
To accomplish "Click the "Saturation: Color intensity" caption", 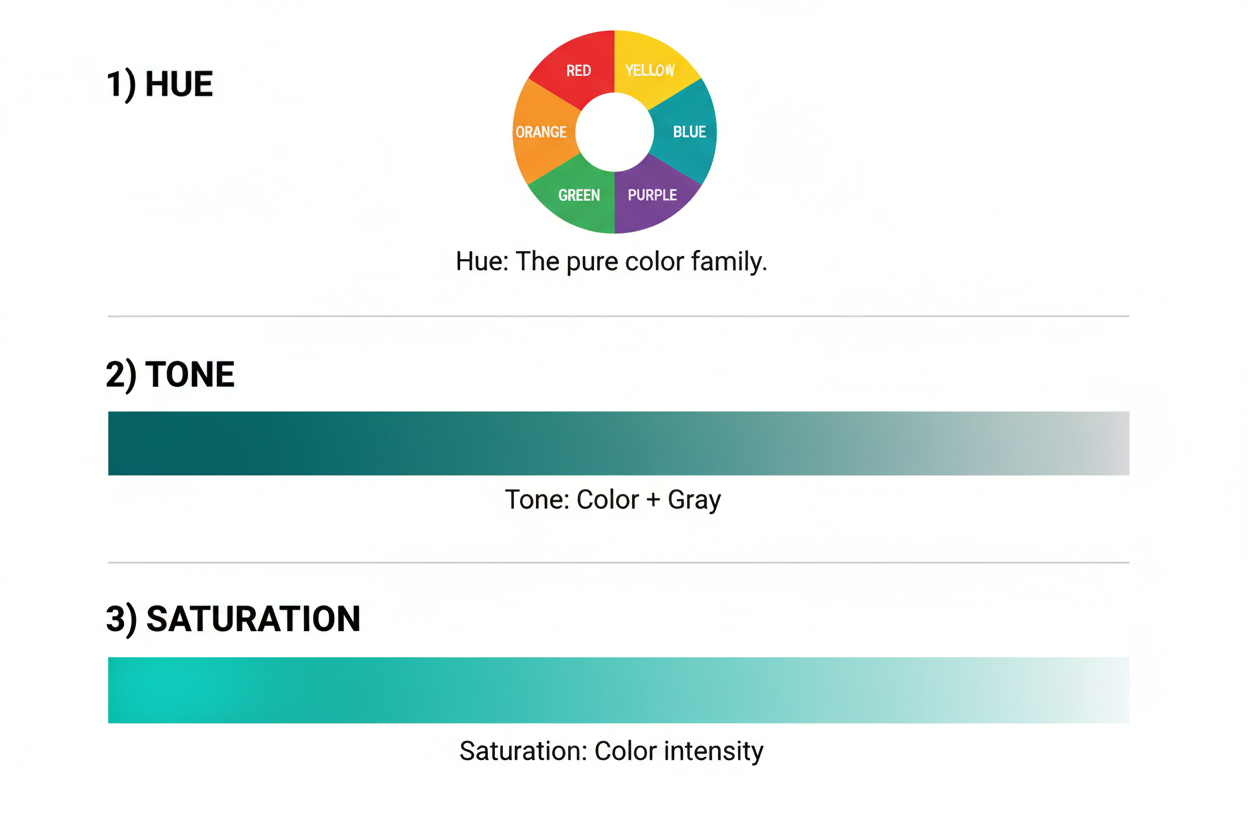I will (611, 750).
